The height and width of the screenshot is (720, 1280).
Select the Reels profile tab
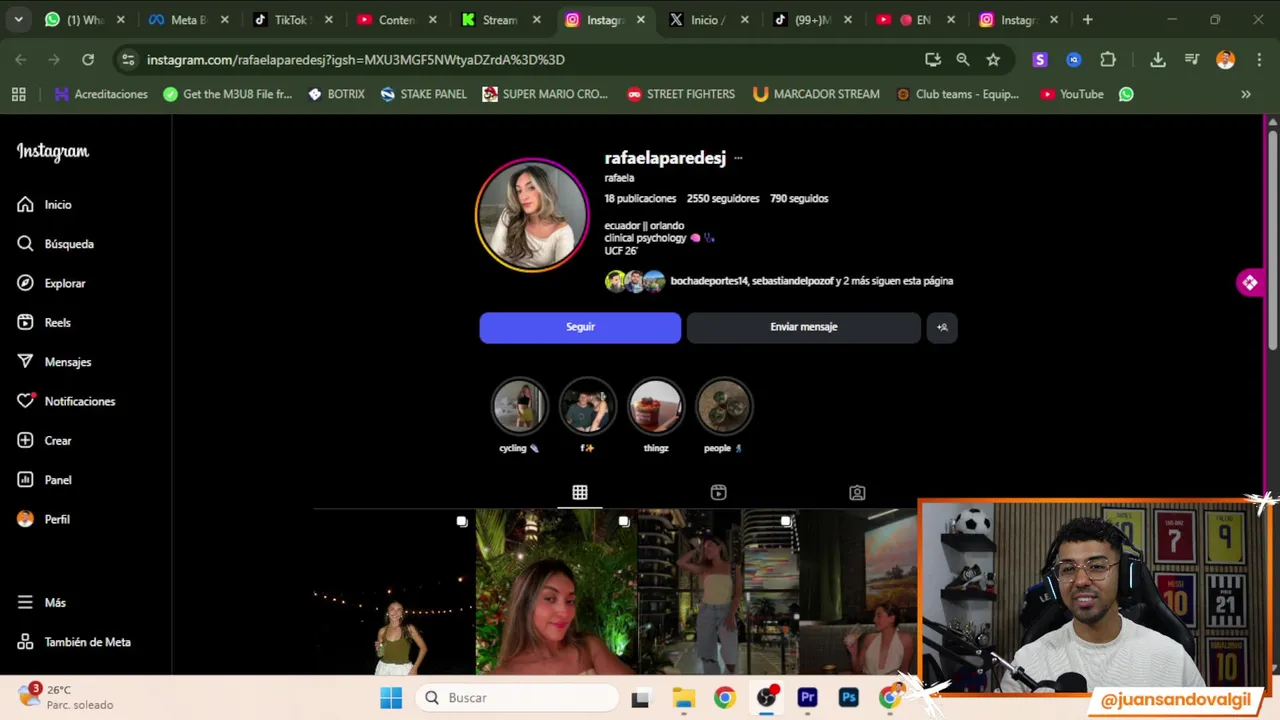coord(718,493)
